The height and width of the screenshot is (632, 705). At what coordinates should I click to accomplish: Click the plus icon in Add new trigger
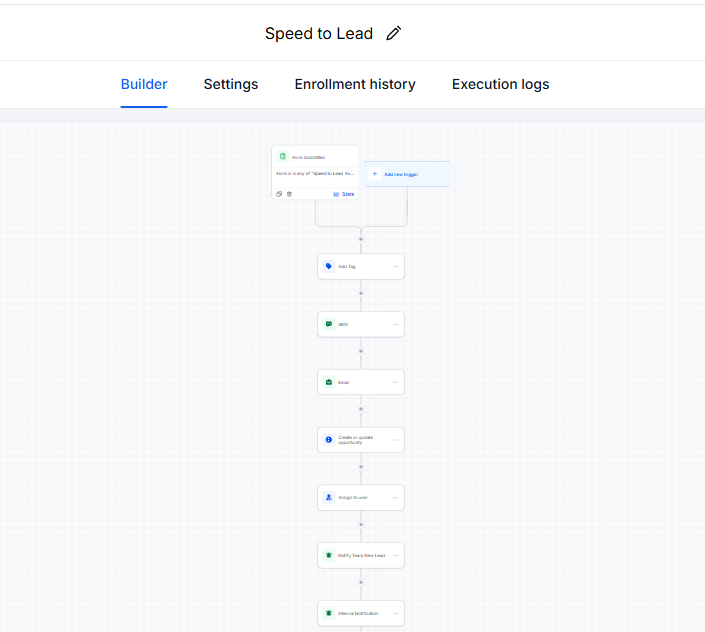375,174
